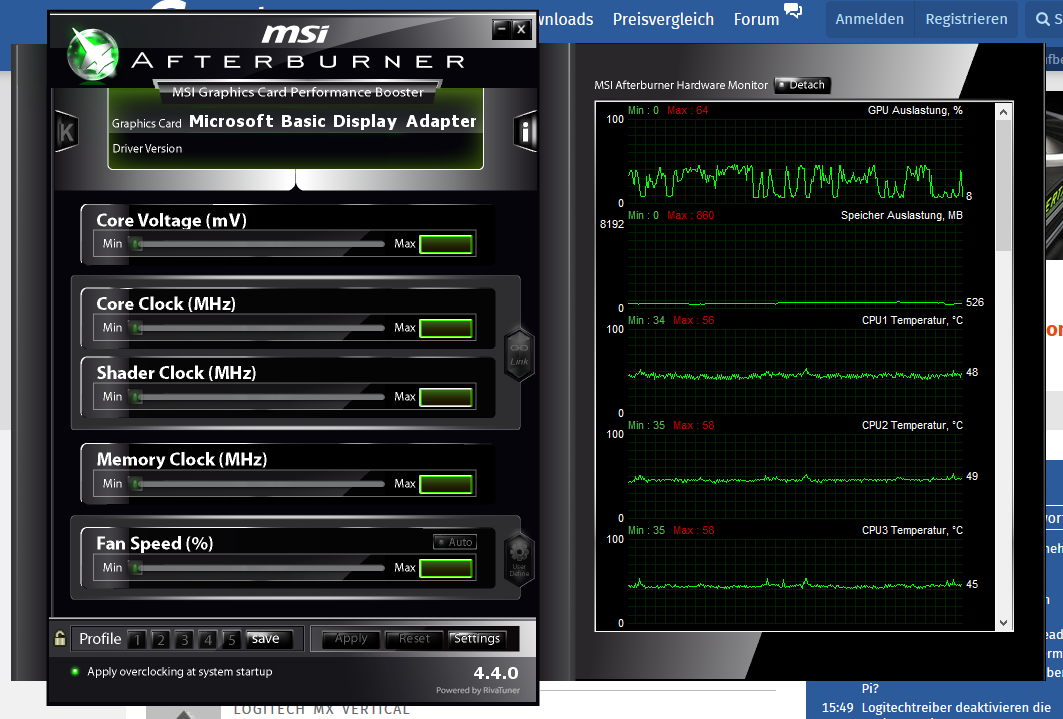Click the profile lock icon
Screen dimensions: 1063x719
(x=60, y=638)
